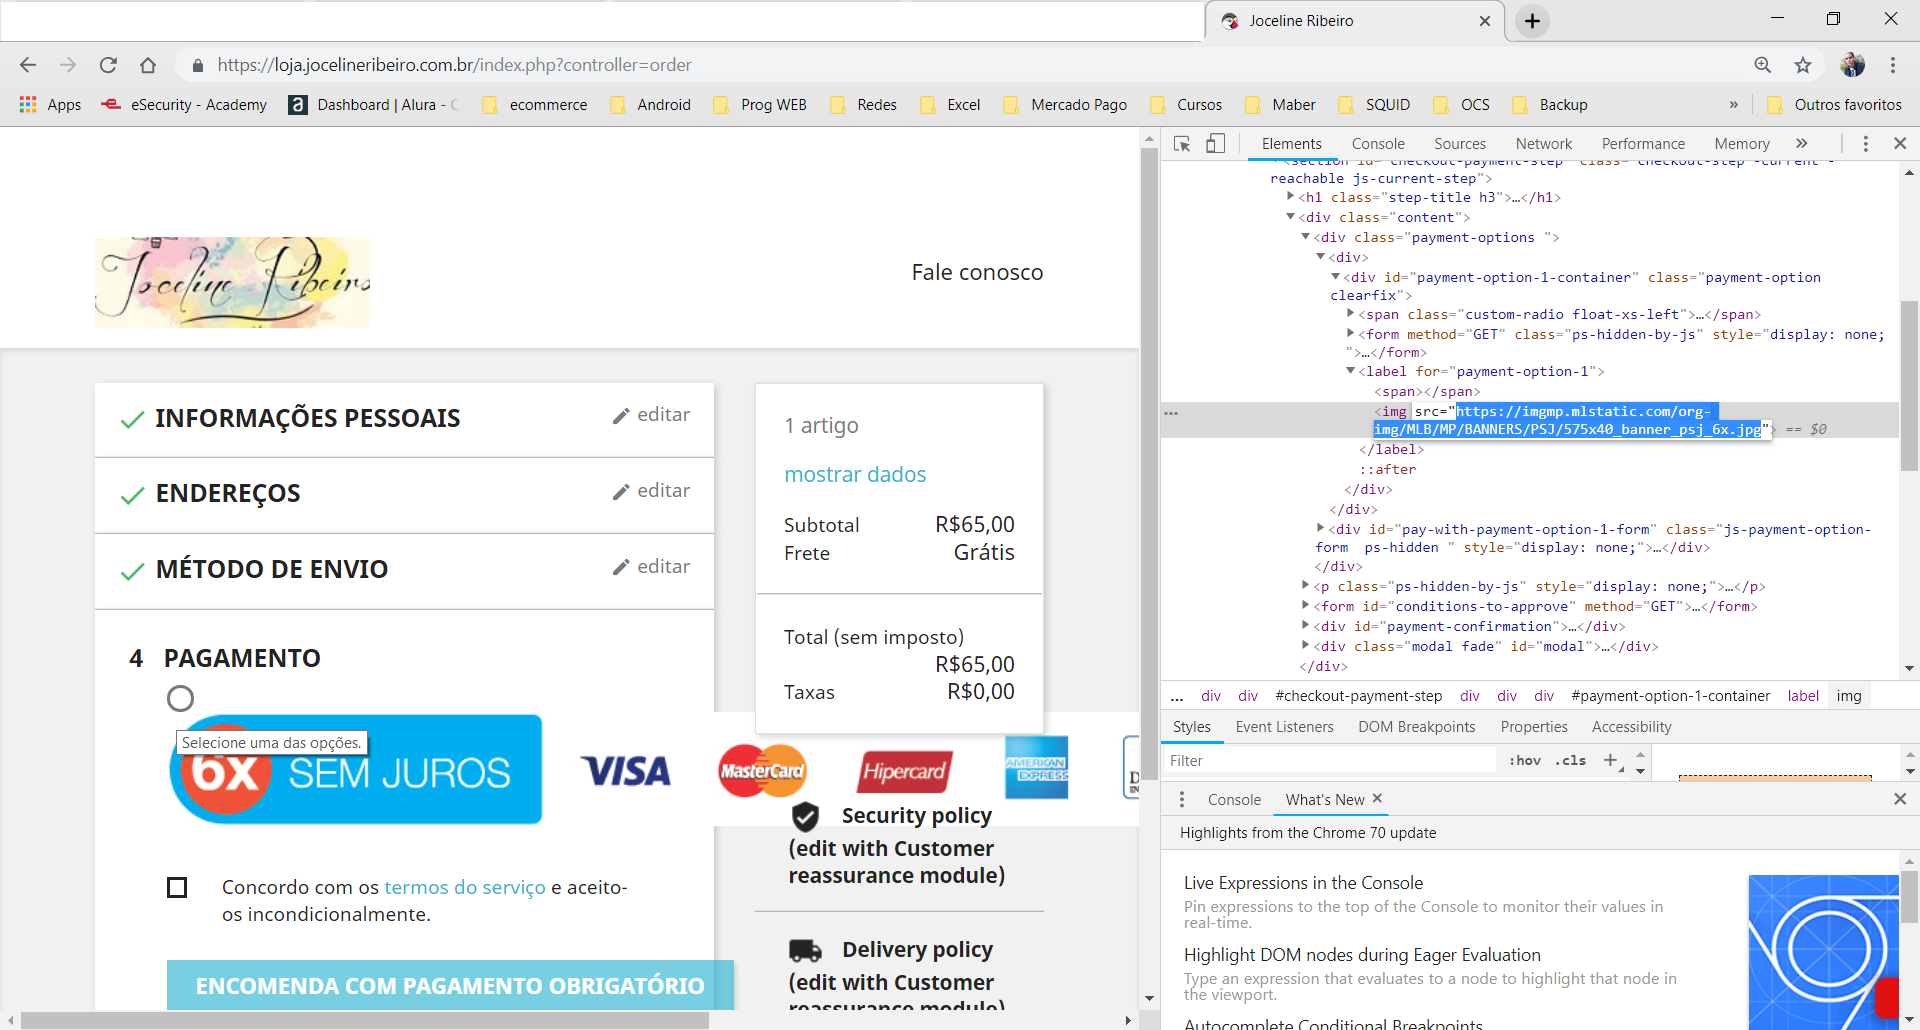
Task: Click the browser forward arrow
Action: (68, 65)
